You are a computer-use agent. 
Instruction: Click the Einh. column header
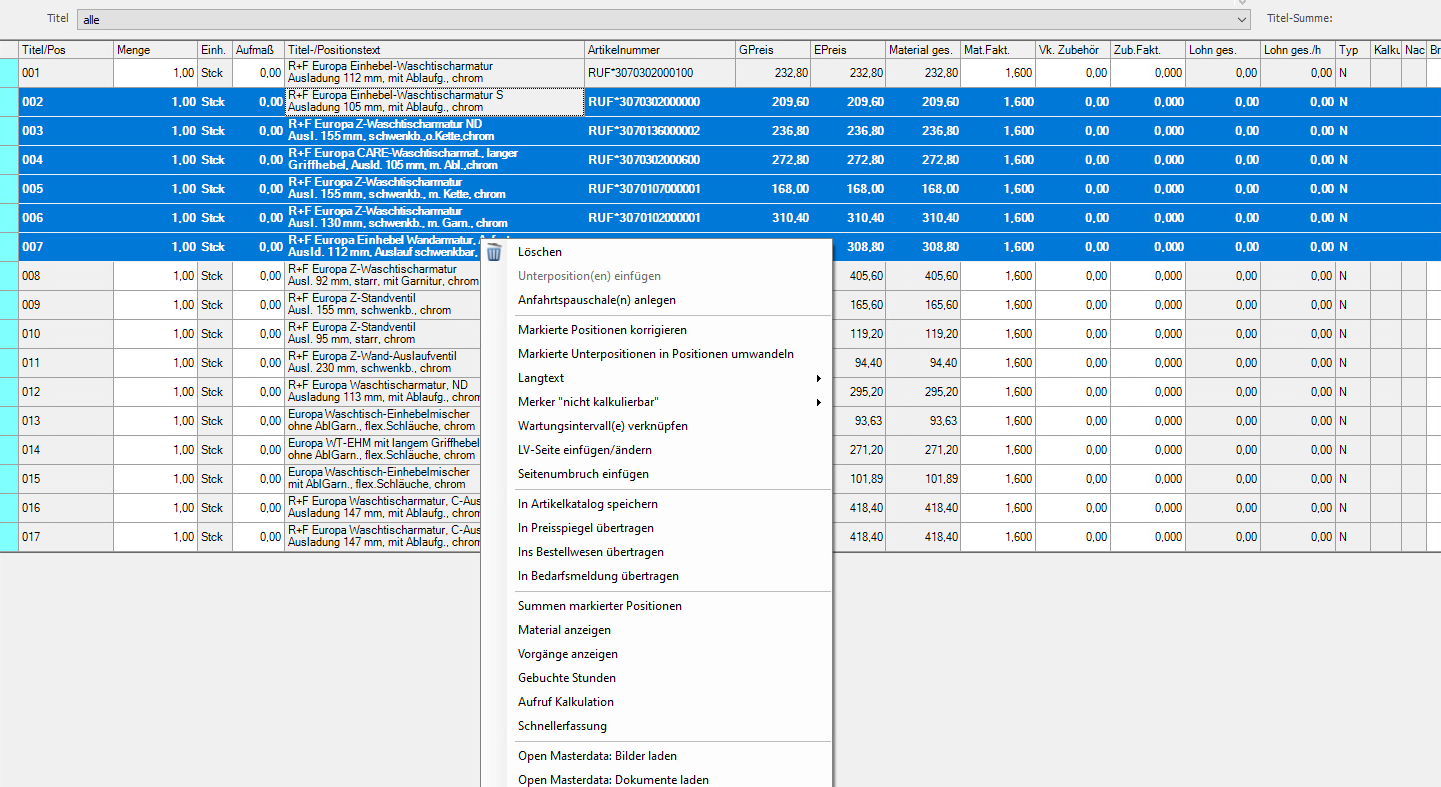click(x=215, y=50)
